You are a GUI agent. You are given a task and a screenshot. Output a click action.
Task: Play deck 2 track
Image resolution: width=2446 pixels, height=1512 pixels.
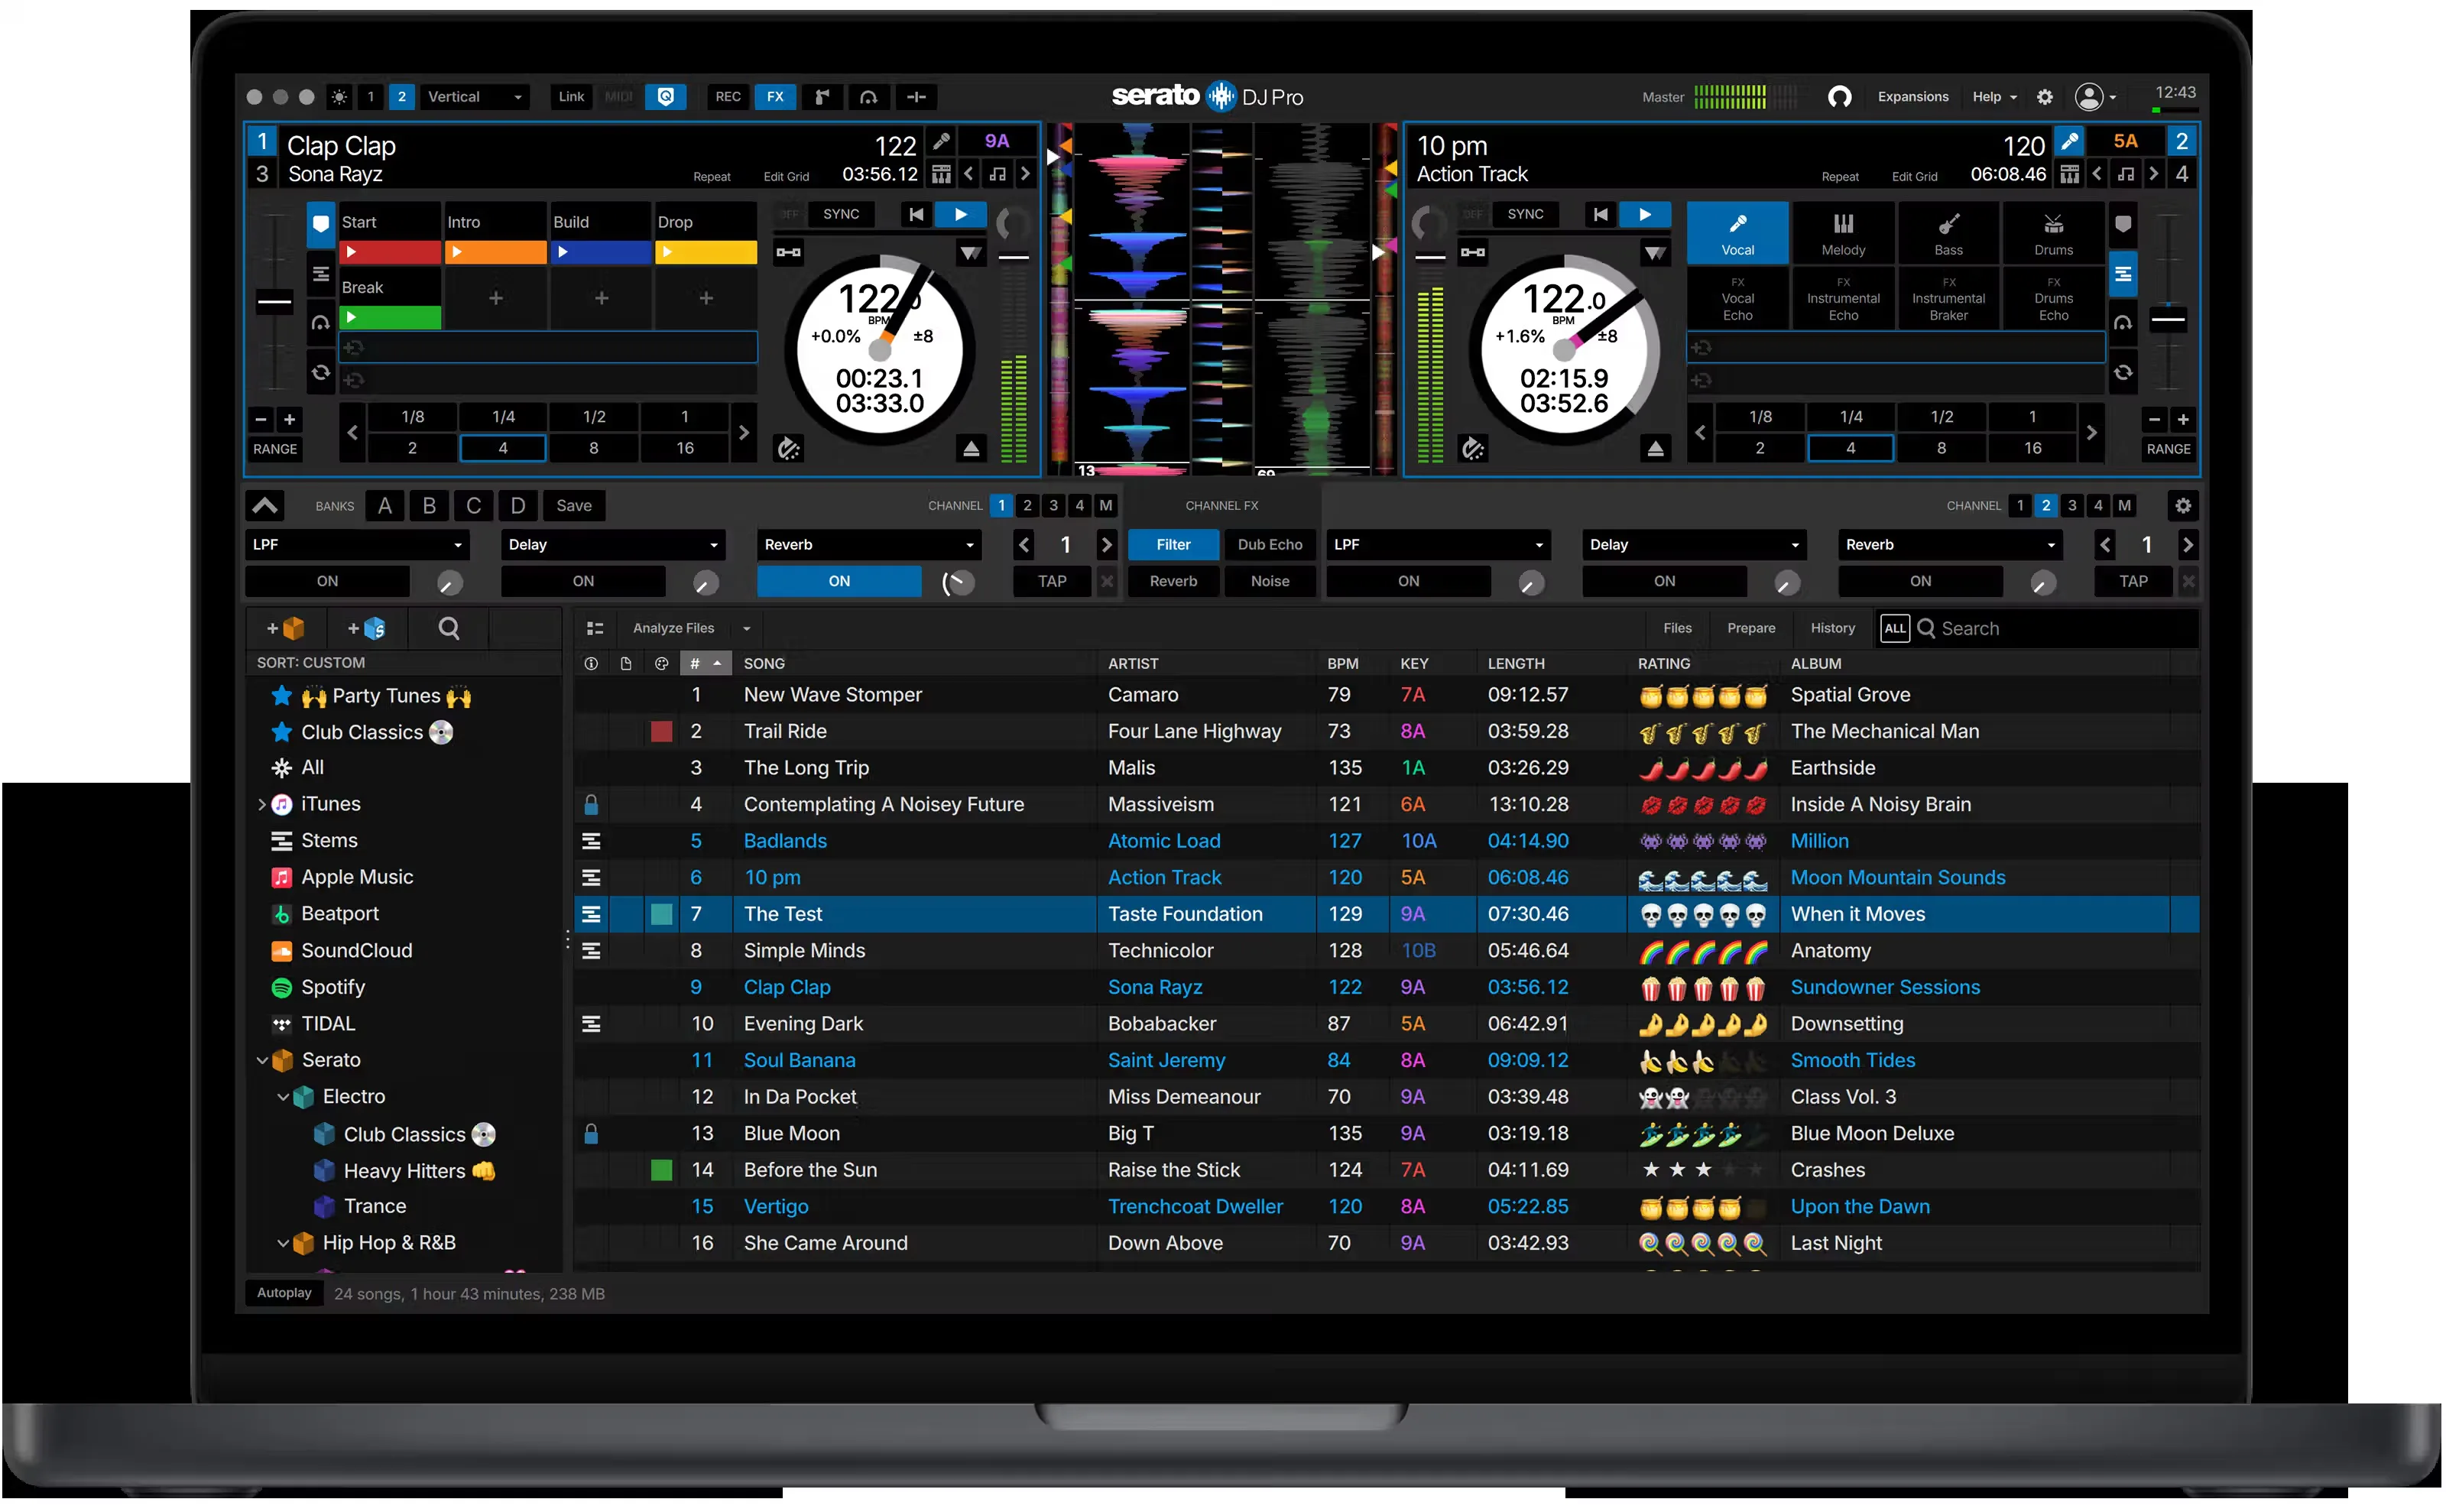click(x=1644, y=214)
